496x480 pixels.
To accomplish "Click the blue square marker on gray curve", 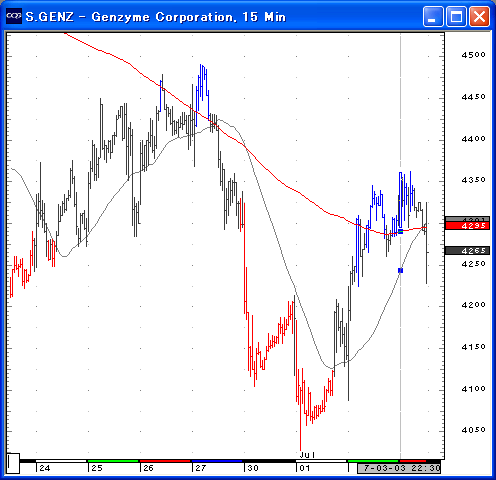I will pos(401,270).
